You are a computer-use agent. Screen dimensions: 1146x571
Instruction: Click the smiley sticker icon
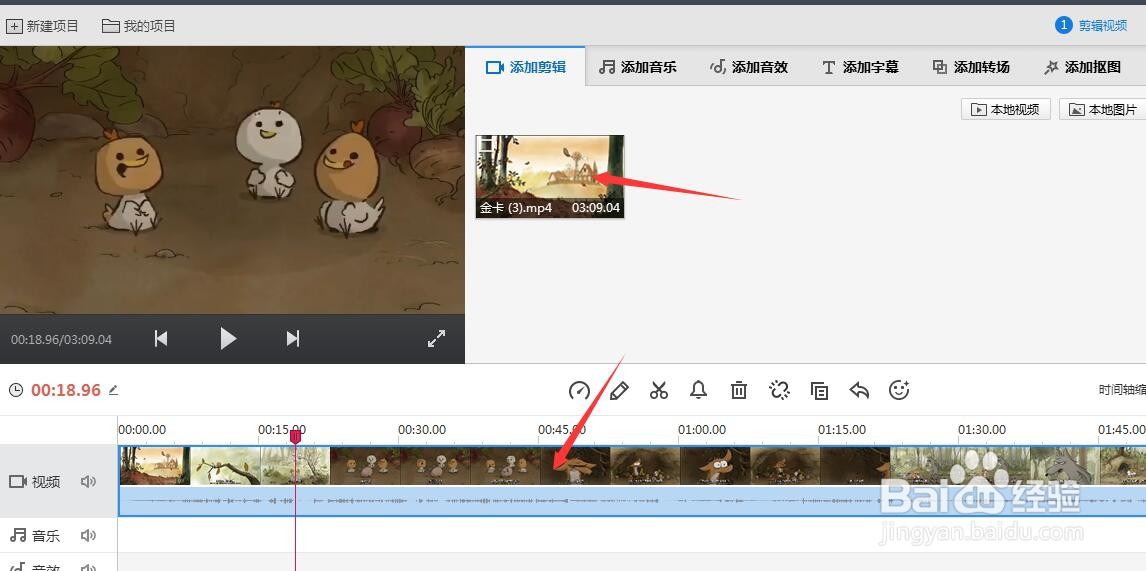(899, 390)
